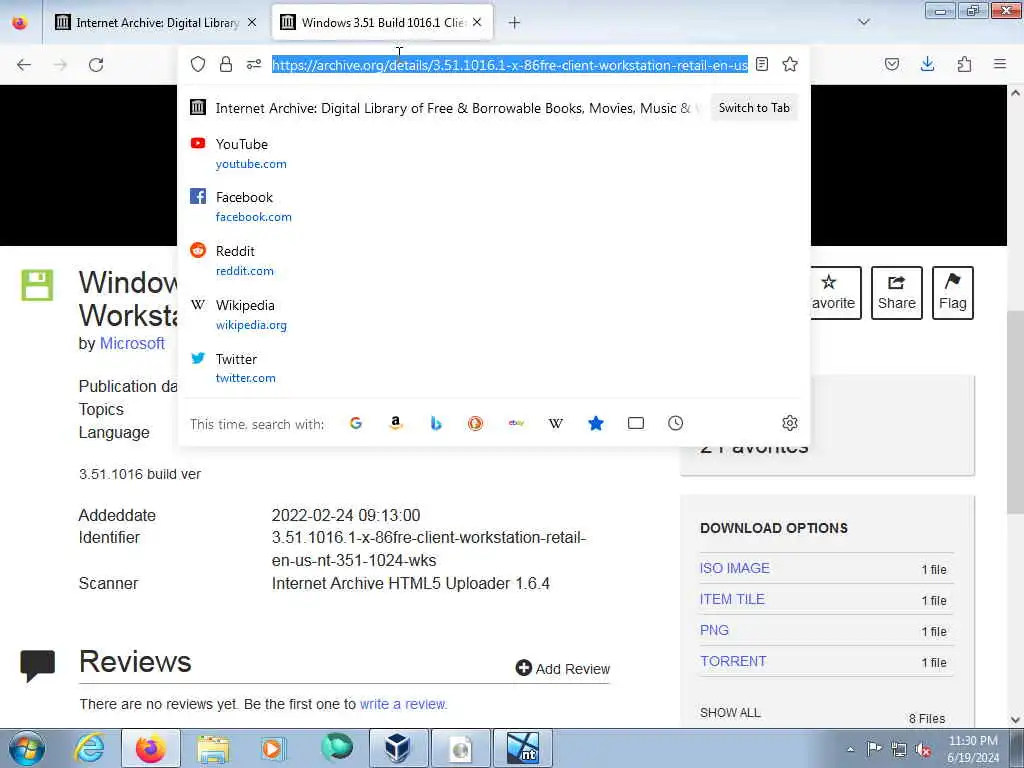Go back to the previous page
The height and width of the screenshot is (768, 1024).
pos(24,65)
